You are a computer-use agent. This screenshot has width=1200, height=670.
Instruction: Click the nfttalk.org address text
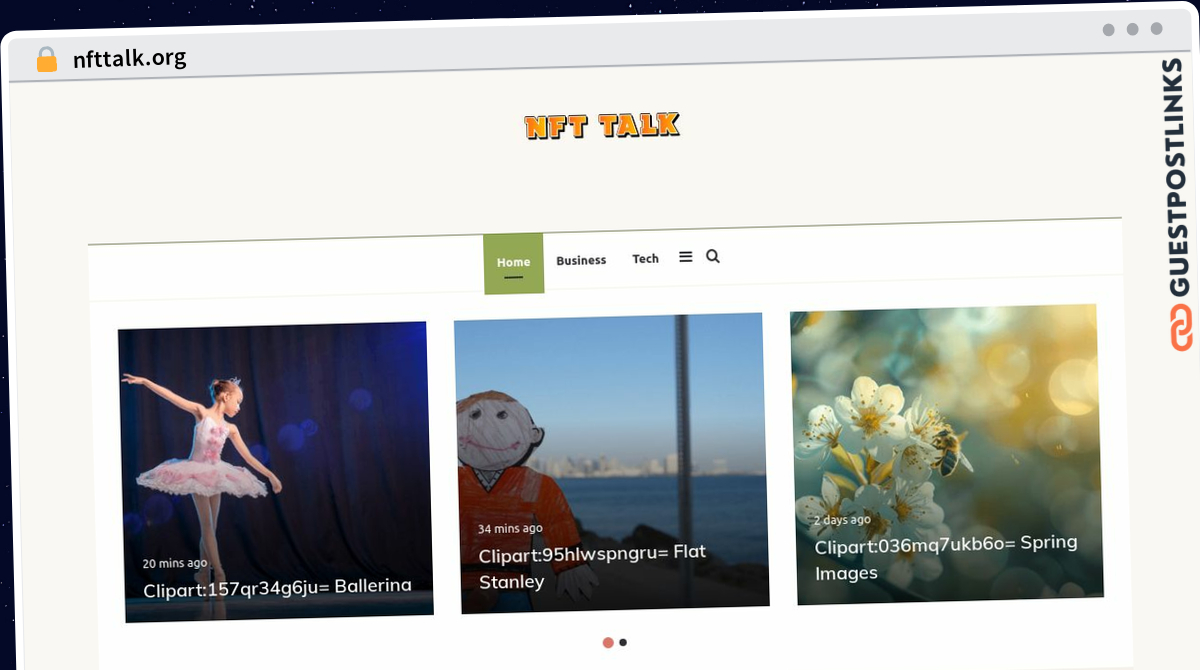(129, 58)
